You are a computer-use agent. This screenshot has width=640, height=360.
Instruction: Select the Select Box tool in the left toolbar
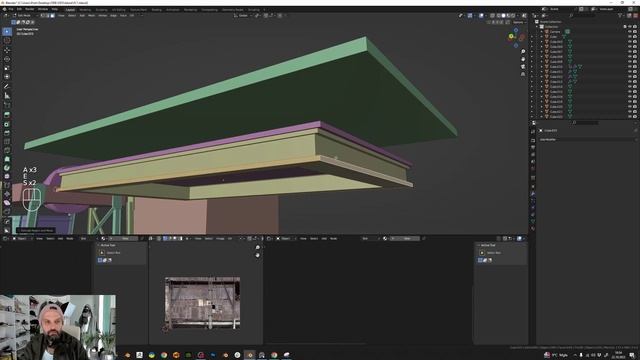coord(7,31)
